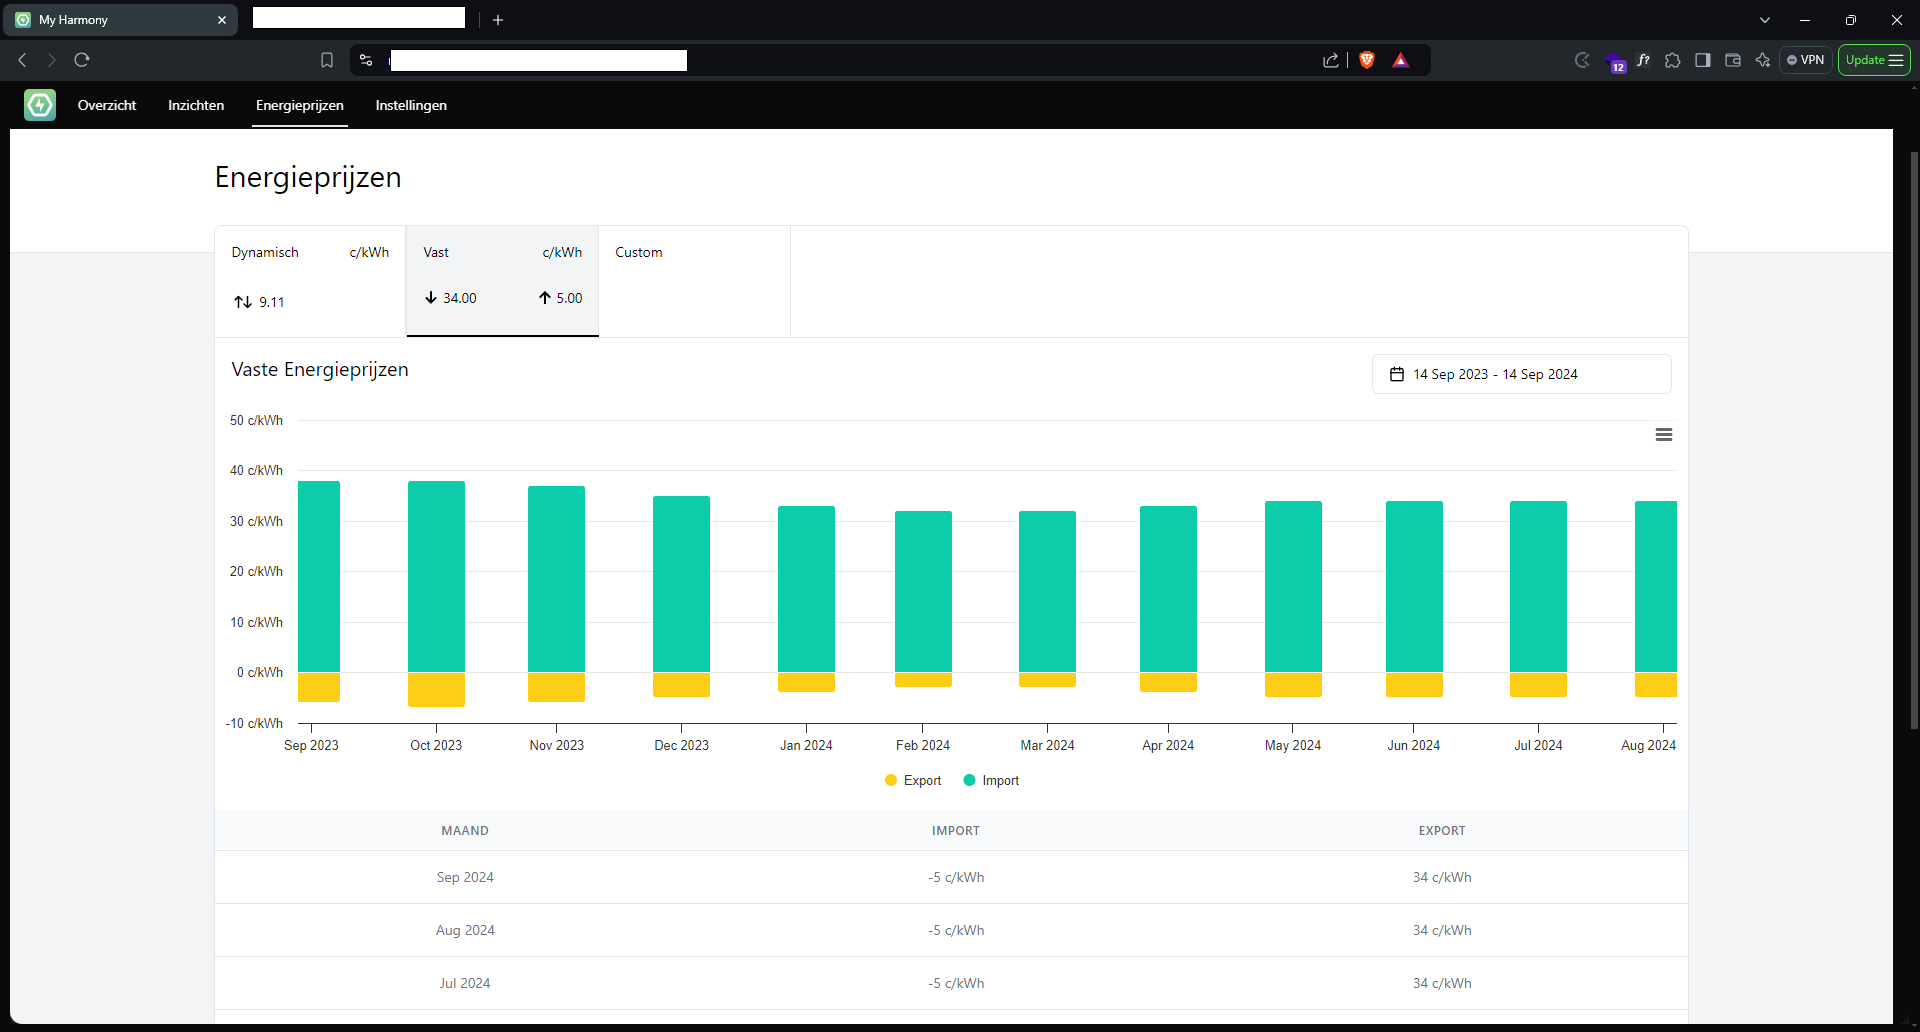Go back in browser history
This screenshot has width=1920, height=1032.
[x=22, y=60]
